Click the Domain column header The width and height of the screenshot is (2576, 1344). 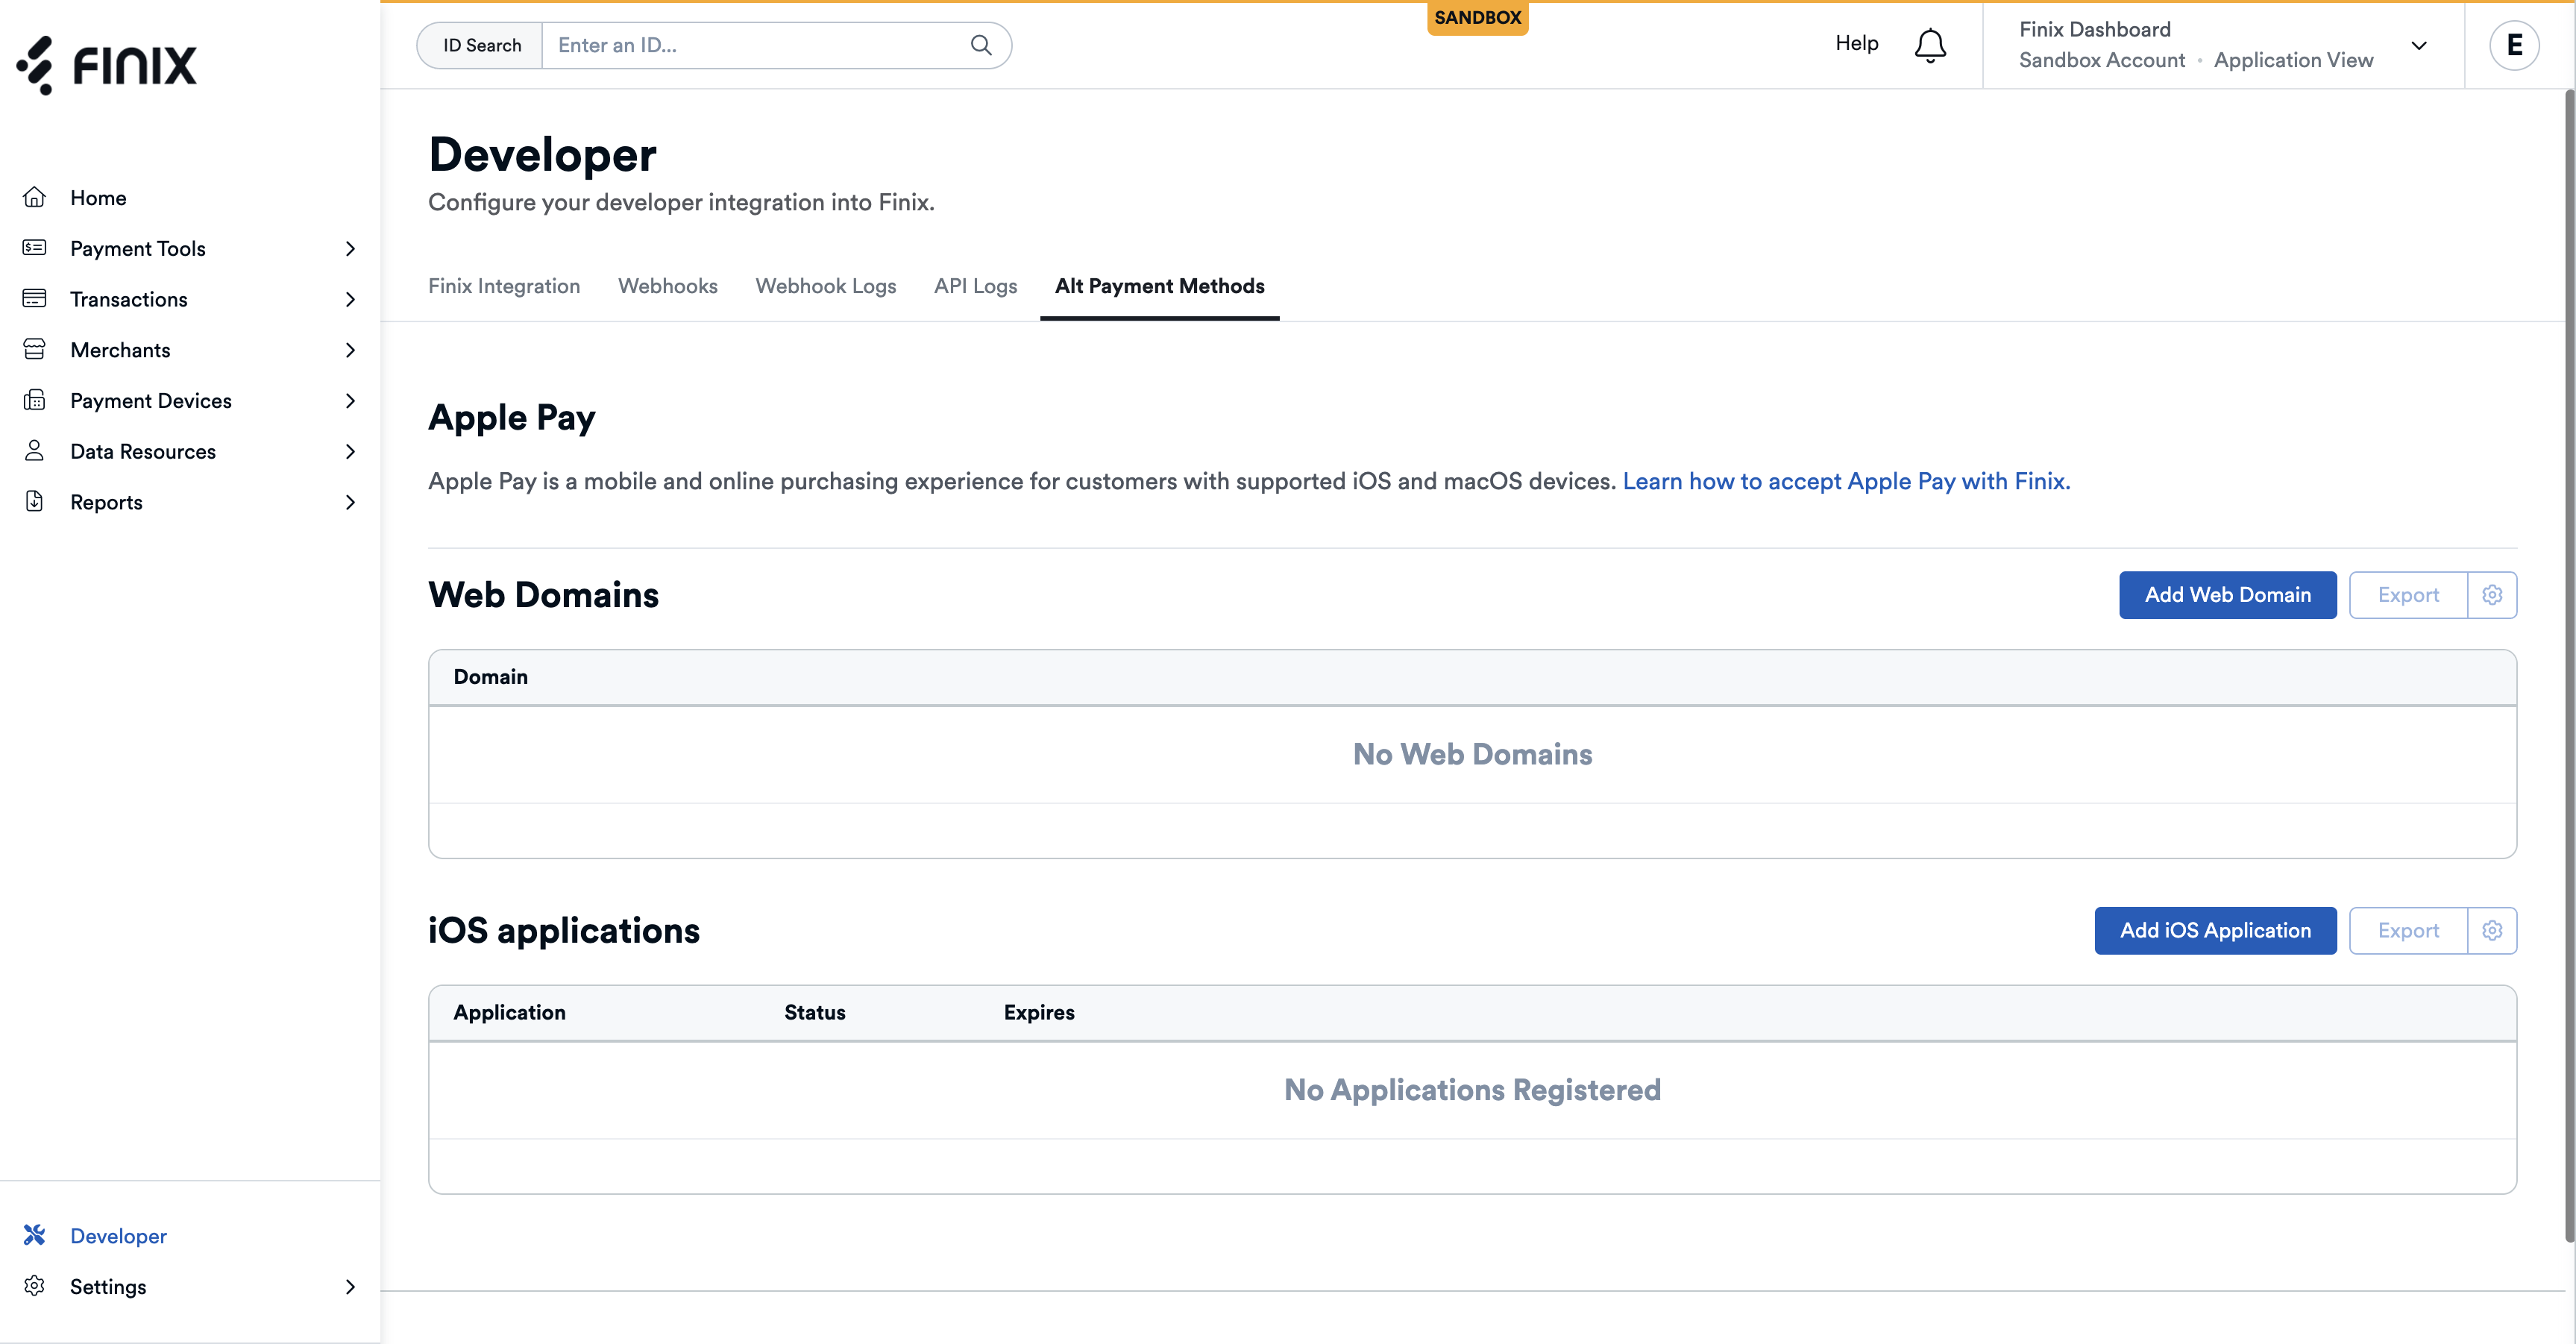[490, 677]
